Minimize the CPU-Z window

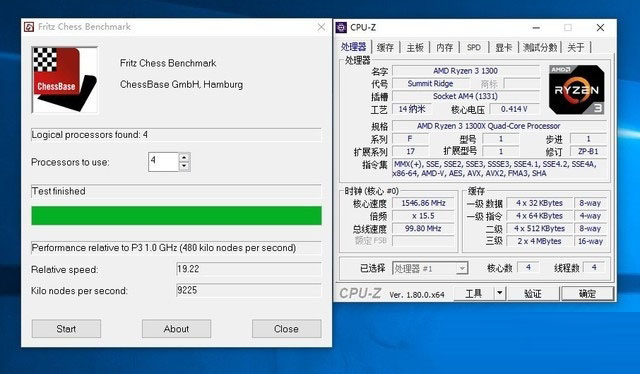pos(536,28)
